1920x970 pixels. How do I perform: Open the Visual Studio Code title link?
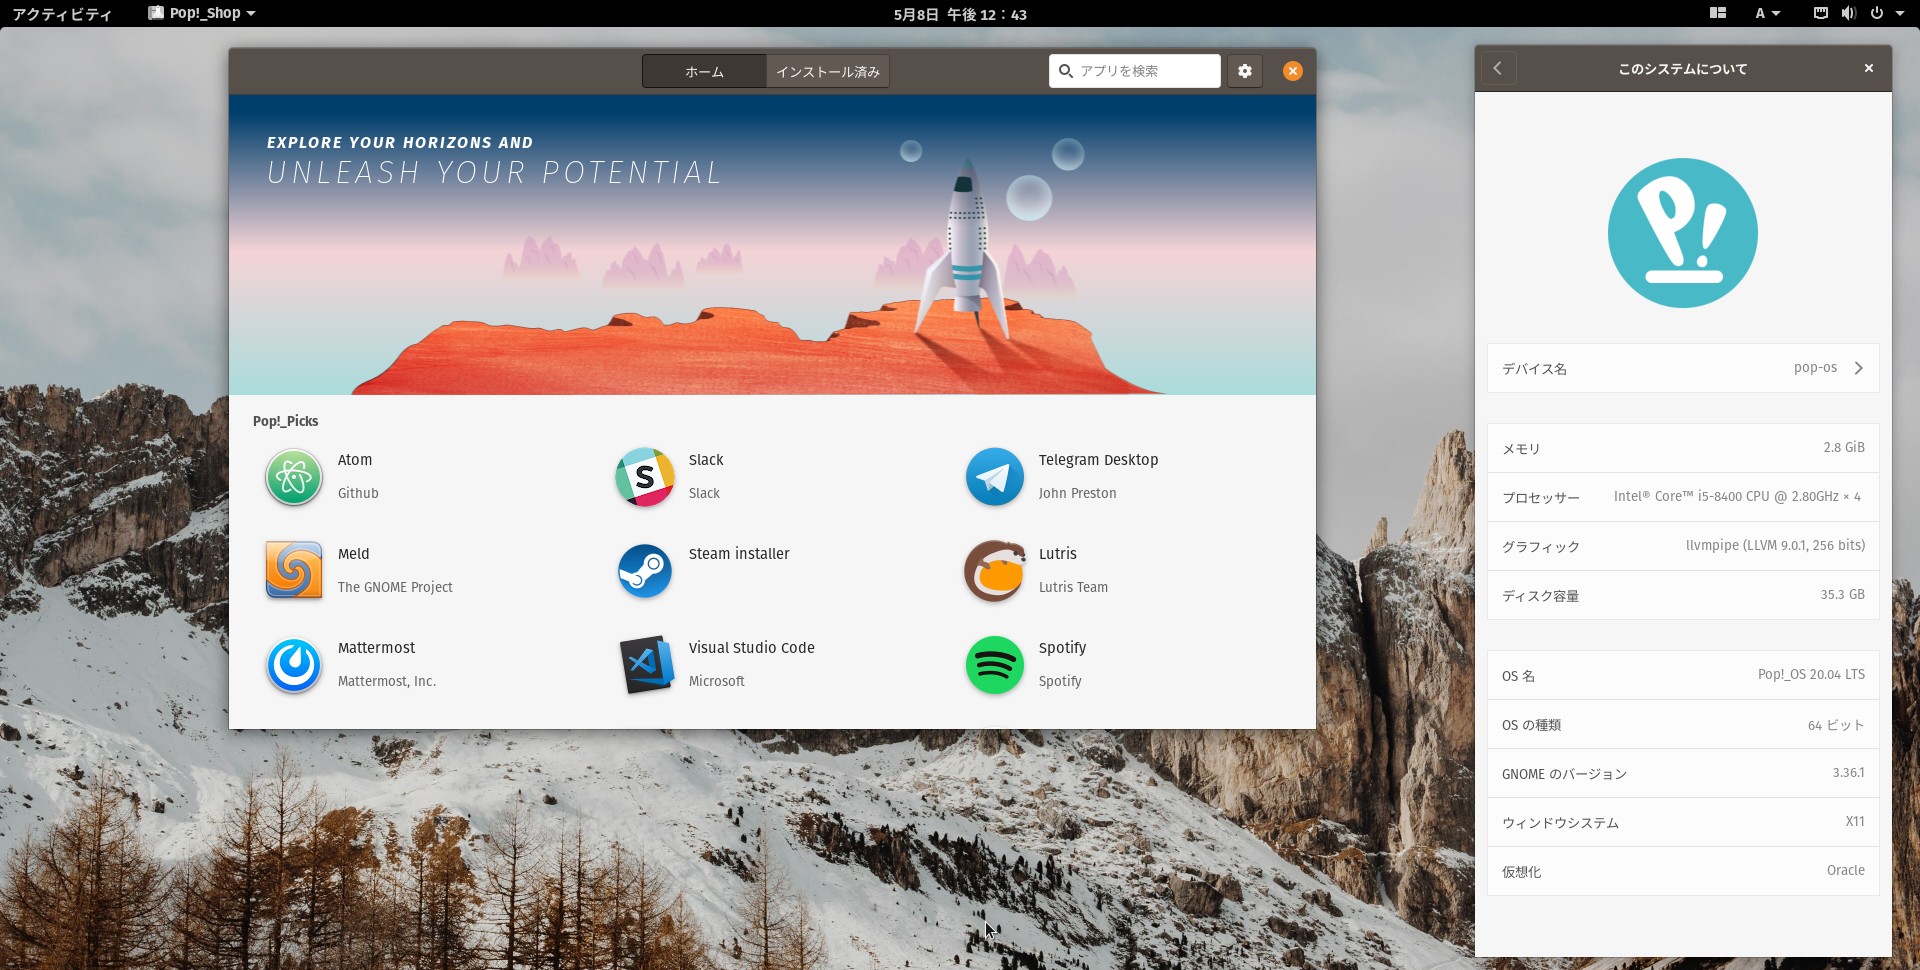coord(751,648)
